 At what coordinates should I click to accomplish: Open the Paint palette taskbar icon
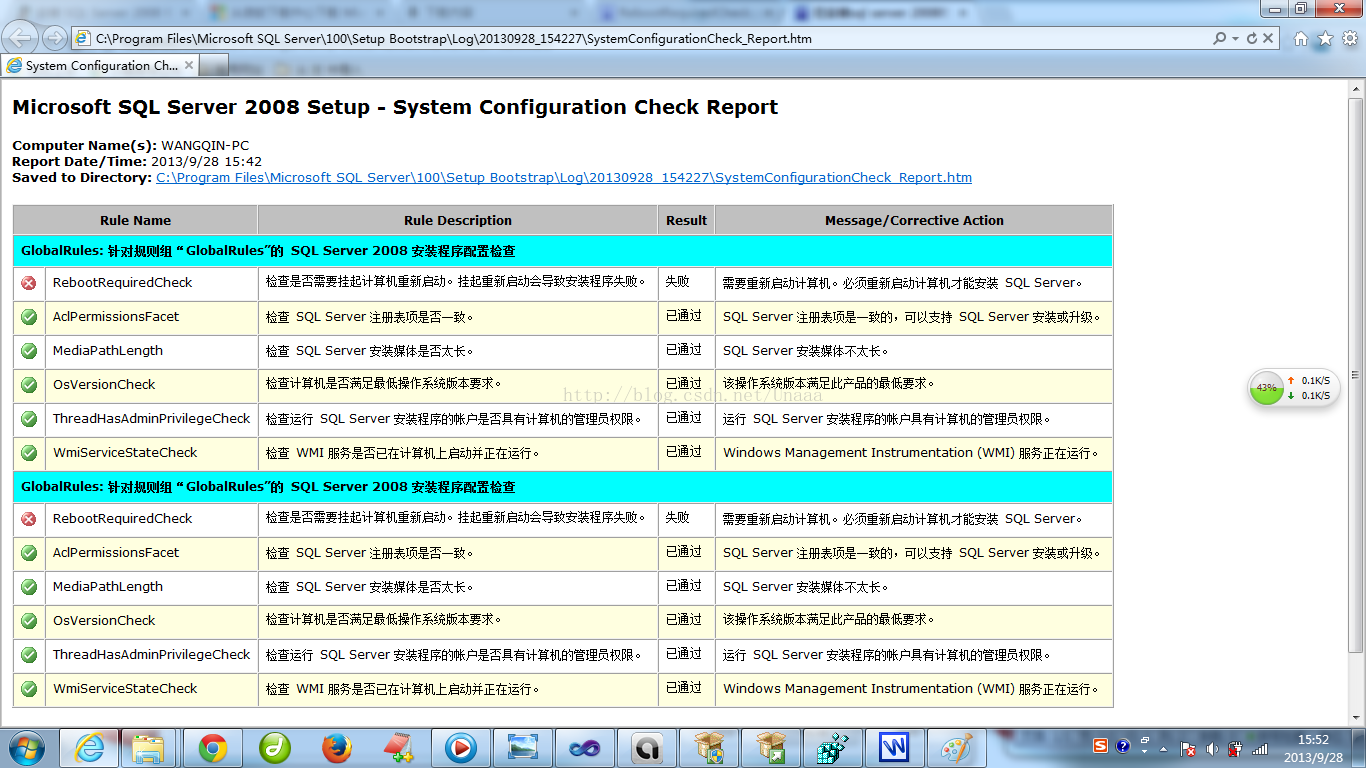[x=956, y=748]
